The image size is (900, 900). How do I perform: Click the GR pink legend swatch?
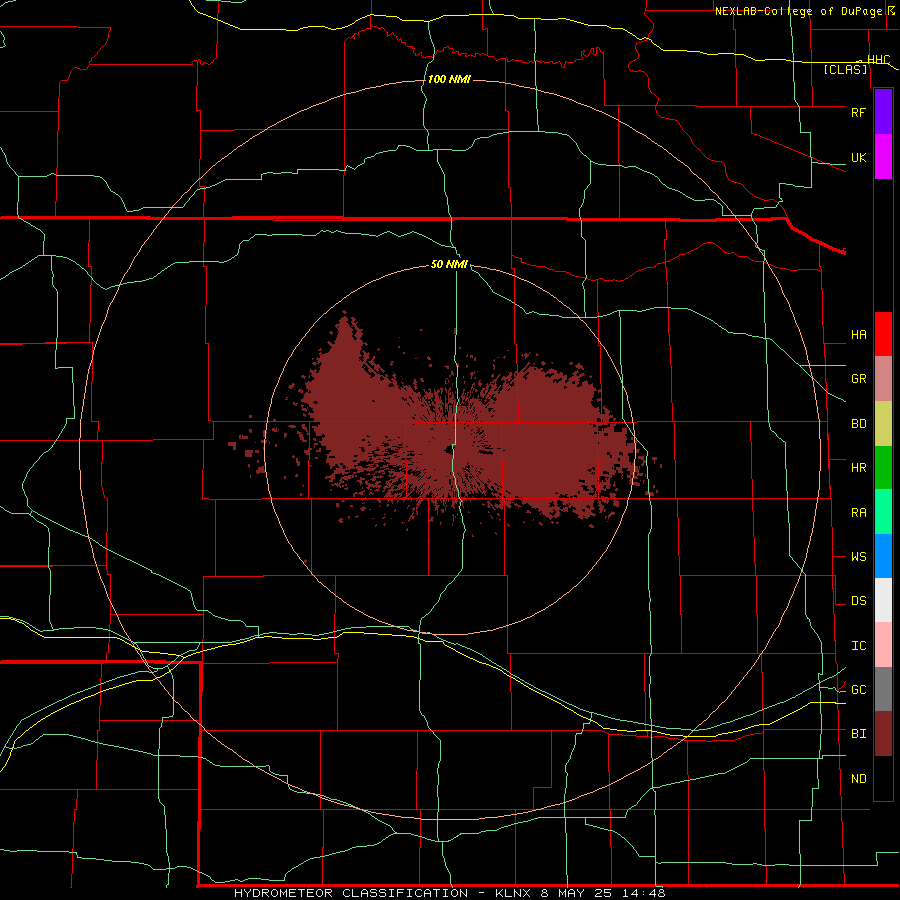click(883, 379)
